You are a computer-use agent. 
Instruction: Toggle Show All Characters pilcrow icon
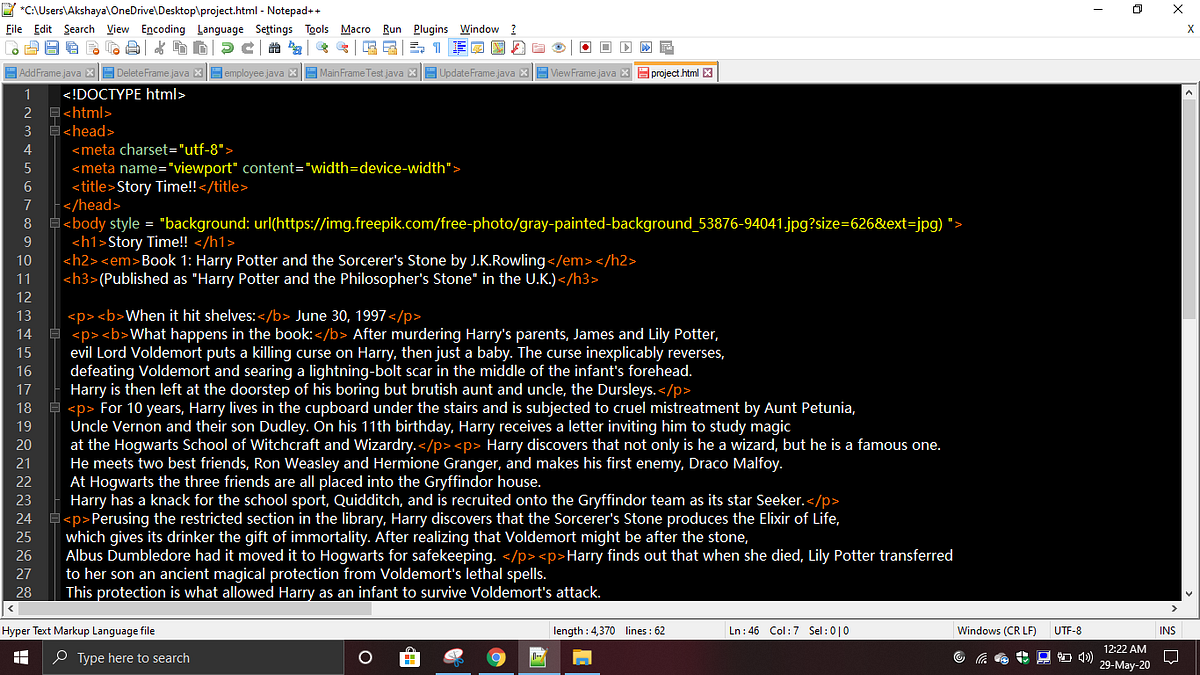coord(437,47)
